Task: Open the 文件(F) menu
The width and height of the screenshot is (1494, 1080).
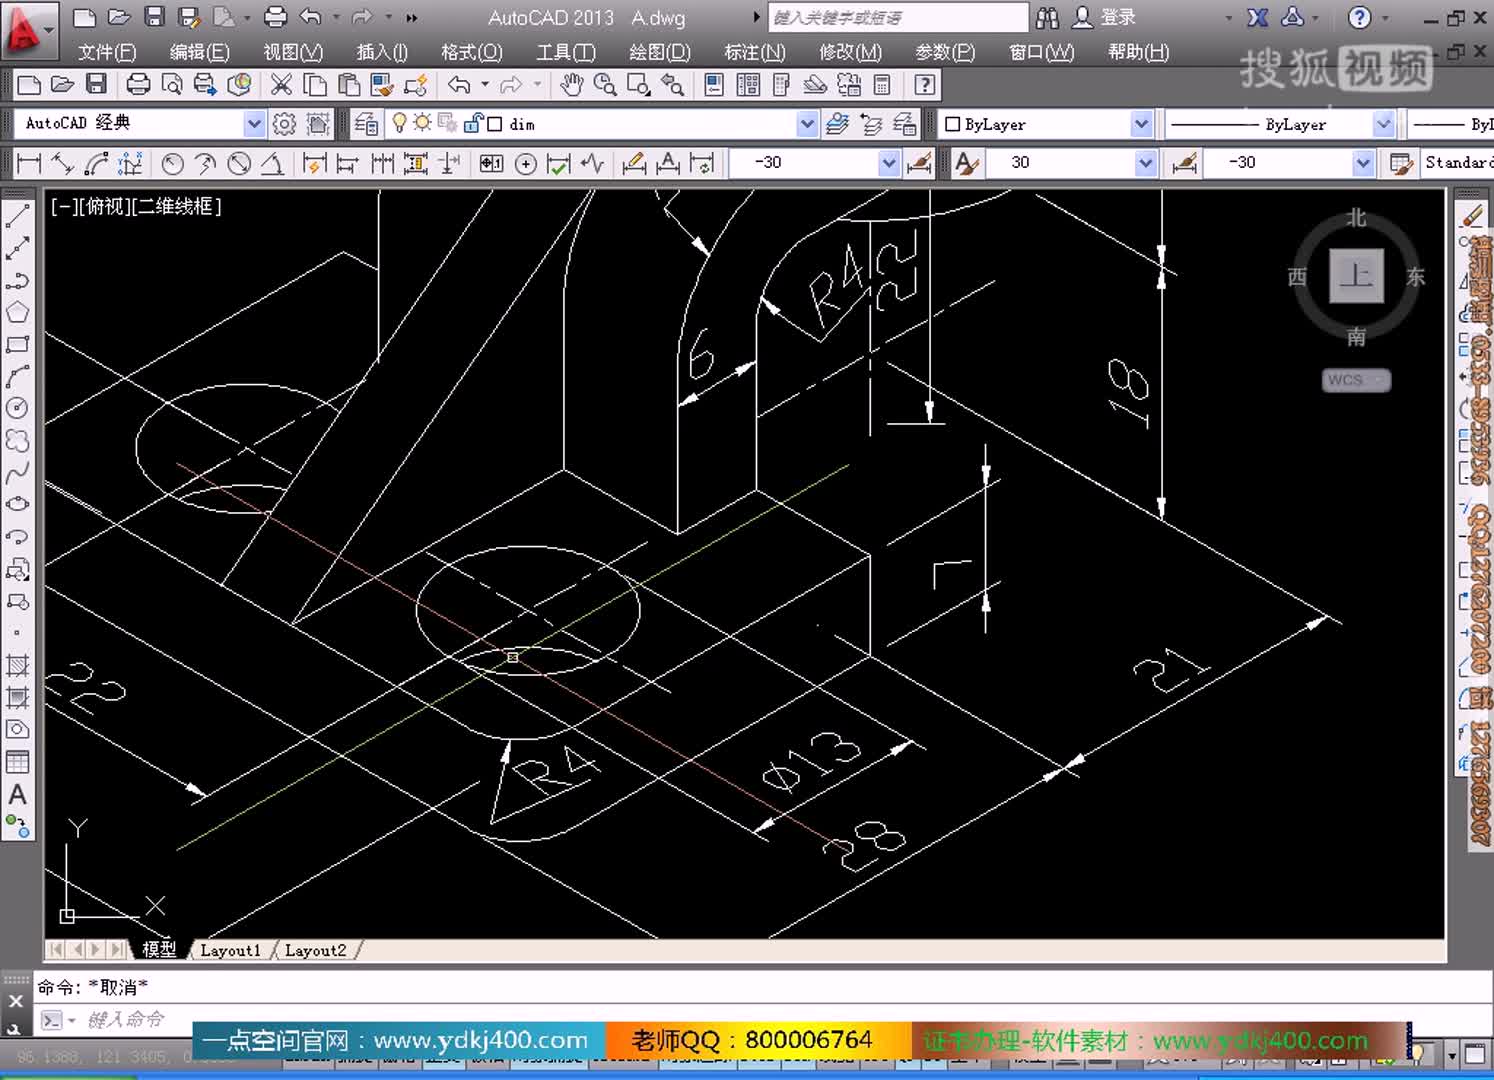Action: click(107, 52)
